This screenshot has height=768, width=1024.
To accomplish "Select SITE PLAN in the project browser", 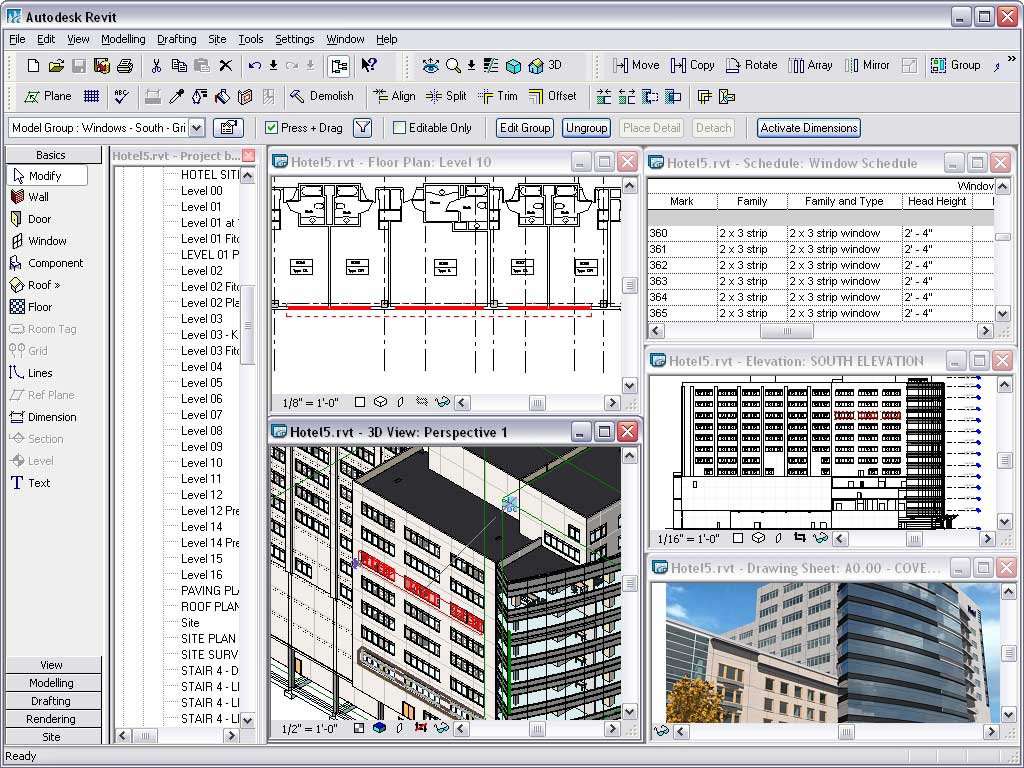I will [208, 639].
